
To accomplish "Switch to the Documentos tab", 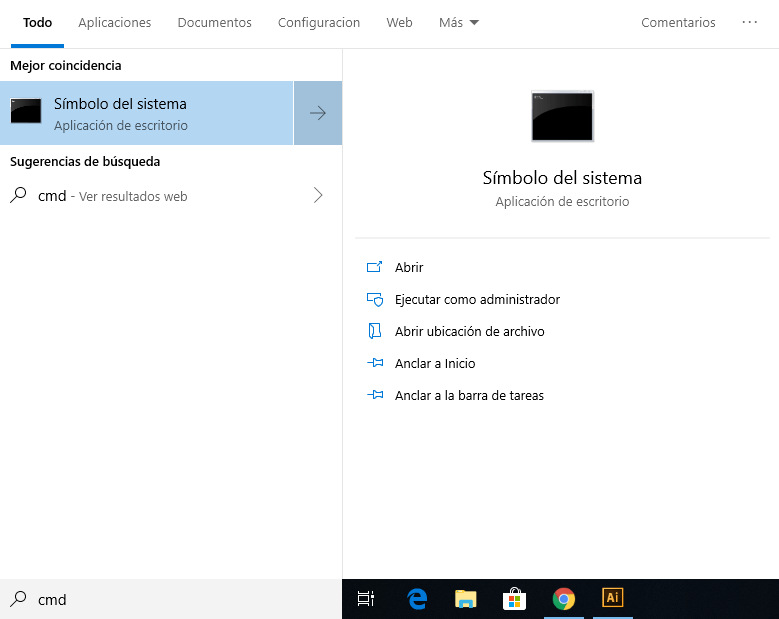I will (x=215, y=23).
